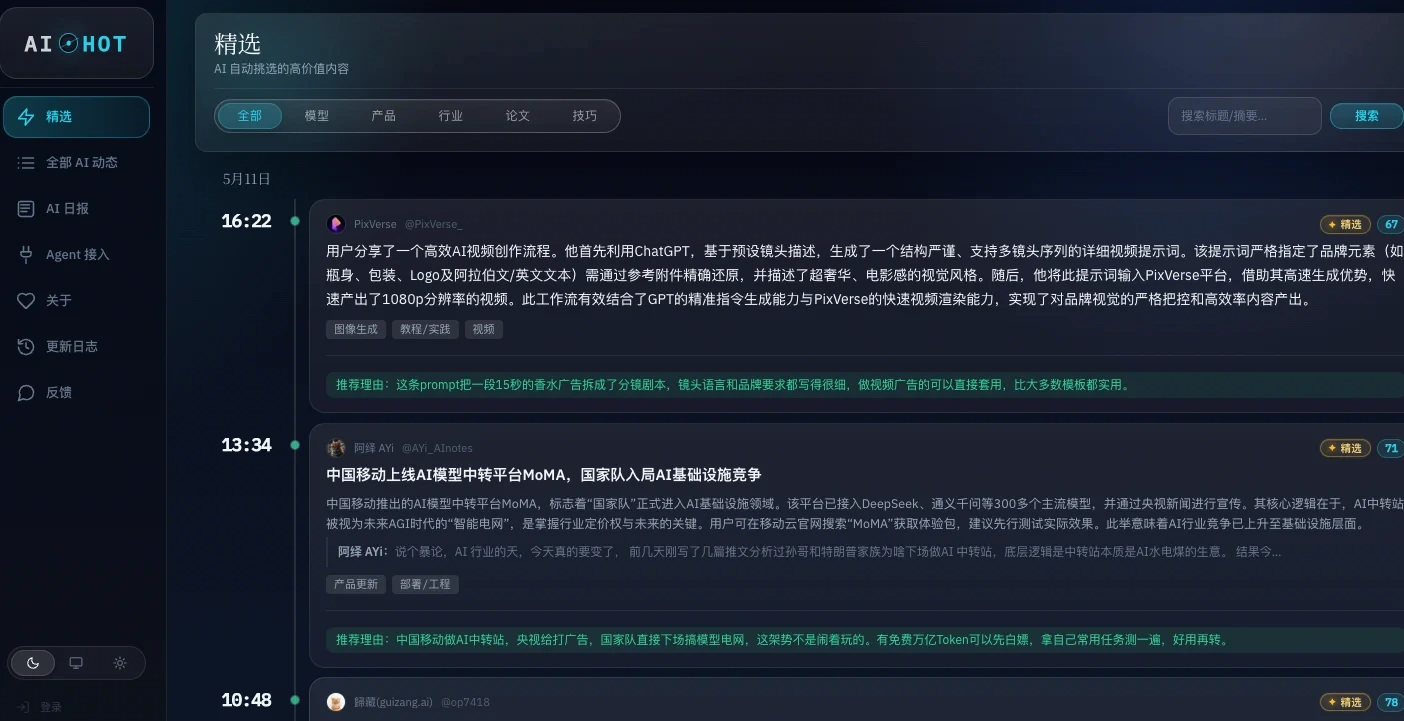
Task: Click the 精选 badge on the 歸藏 post
Action: (x=1345, y=702)
